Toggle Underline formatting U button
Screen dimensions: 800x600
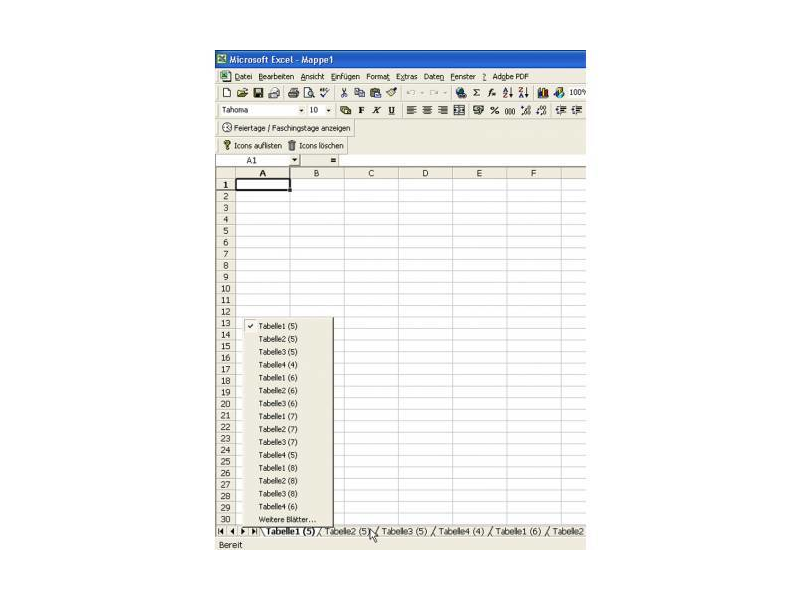tap(391, 110)
